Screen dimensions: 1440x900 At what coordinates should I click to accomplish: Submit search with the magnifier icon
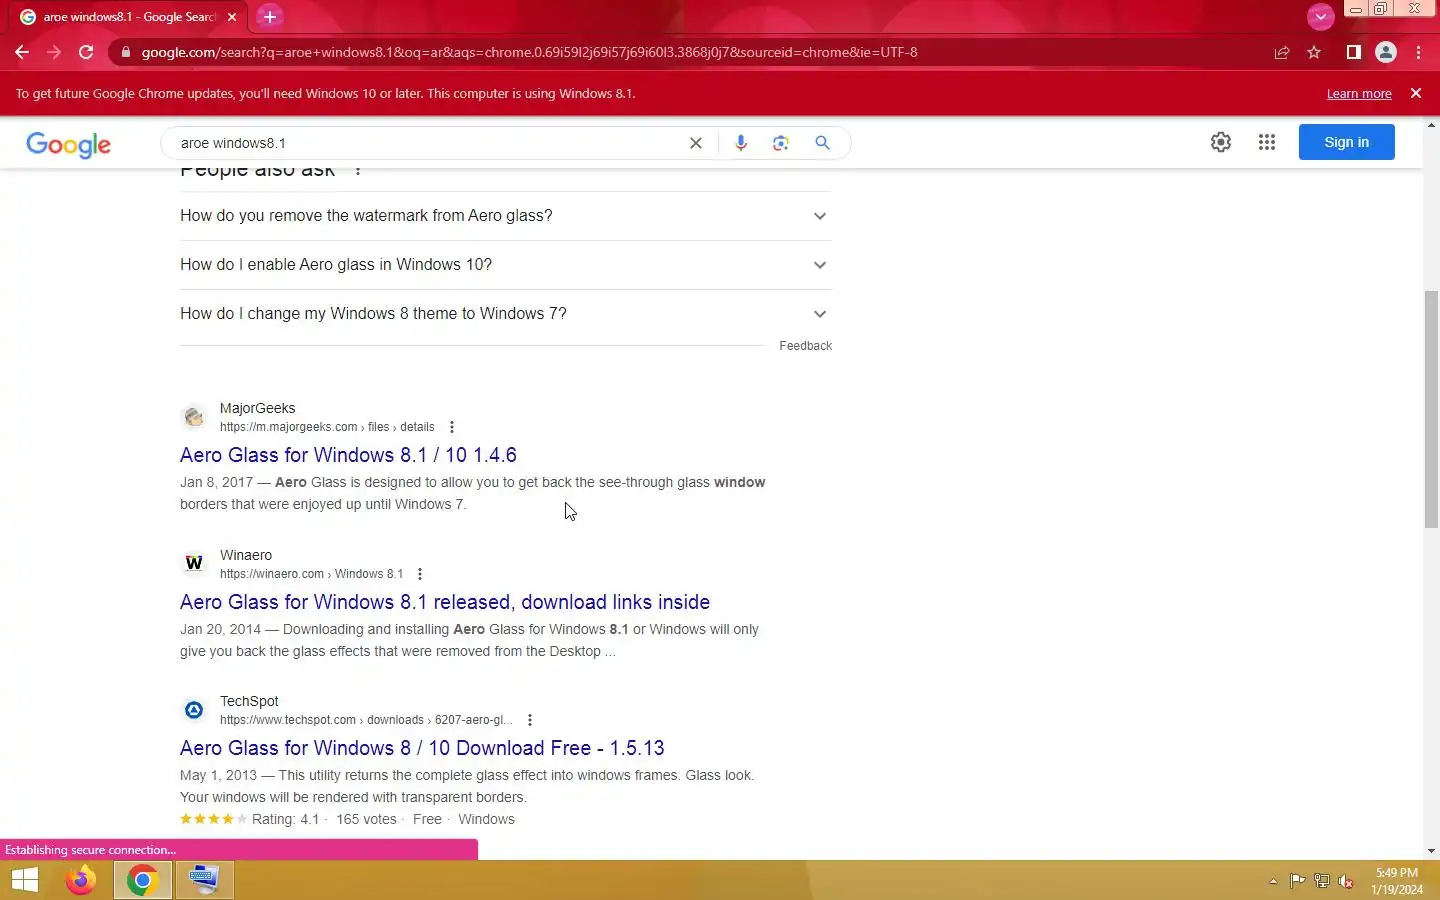[x=822, y=143]
